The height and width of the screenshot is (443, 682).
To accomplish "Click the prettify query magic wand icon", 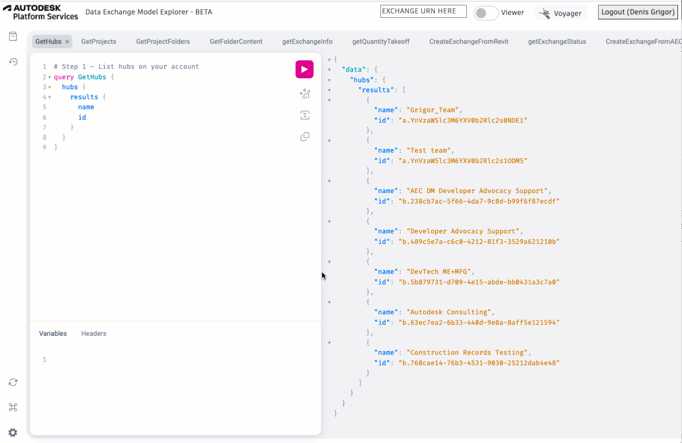I will click(305, 93).
